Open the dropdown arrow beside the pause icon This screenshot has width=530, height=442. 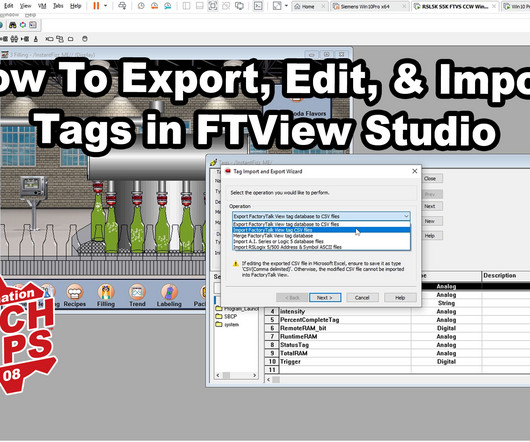[105, 6]
